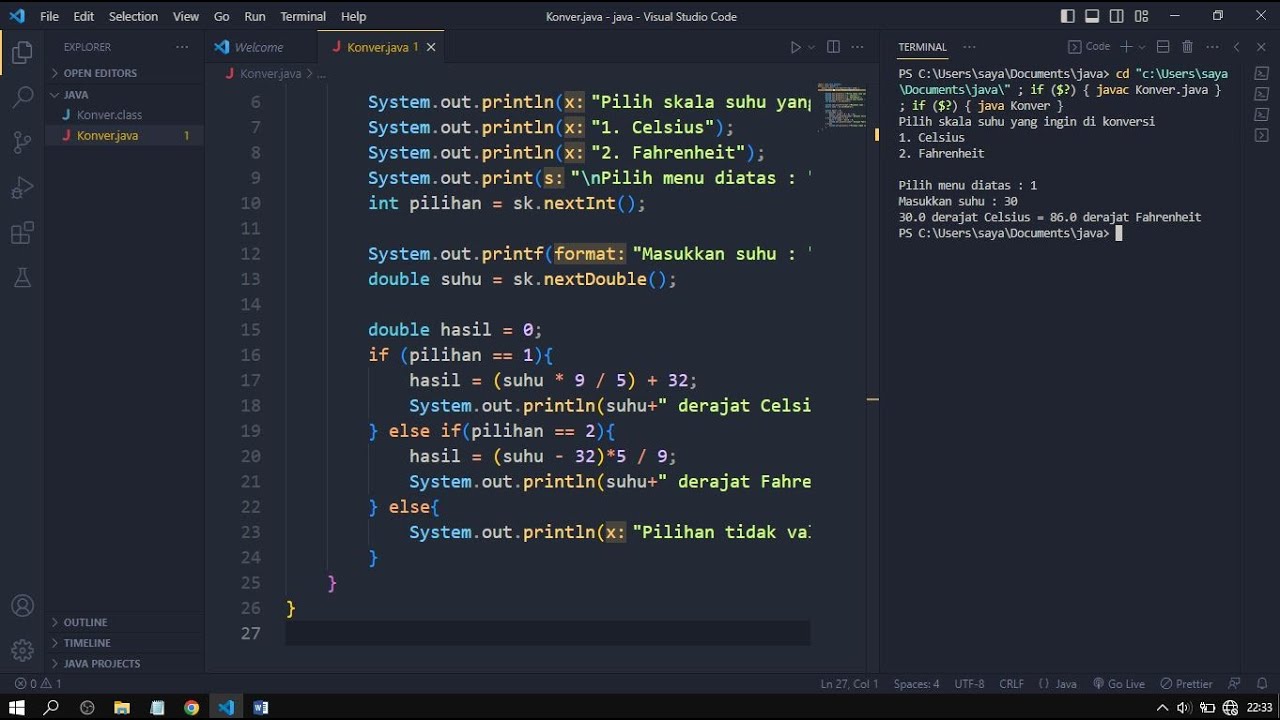The height and width of the screenshot is (720, 1280).
Task: Toggle secondary side bar visibility
Action: click(x=1117, y=16)
